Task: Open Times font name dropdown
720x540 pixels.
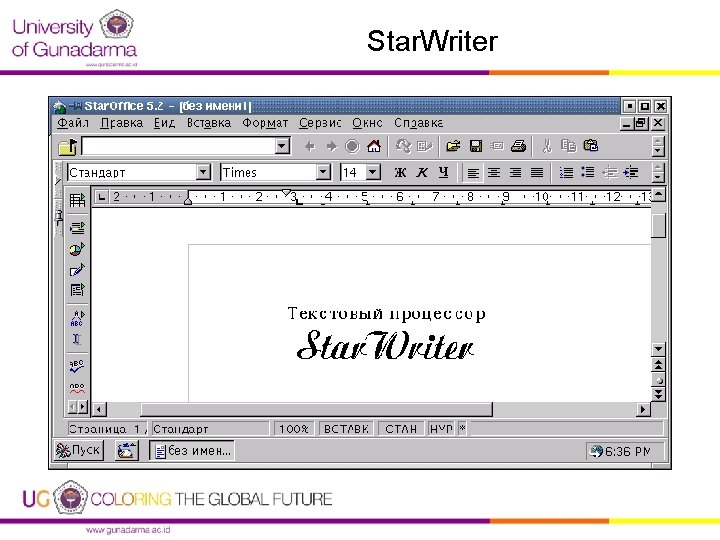Action: pos(323,173)
